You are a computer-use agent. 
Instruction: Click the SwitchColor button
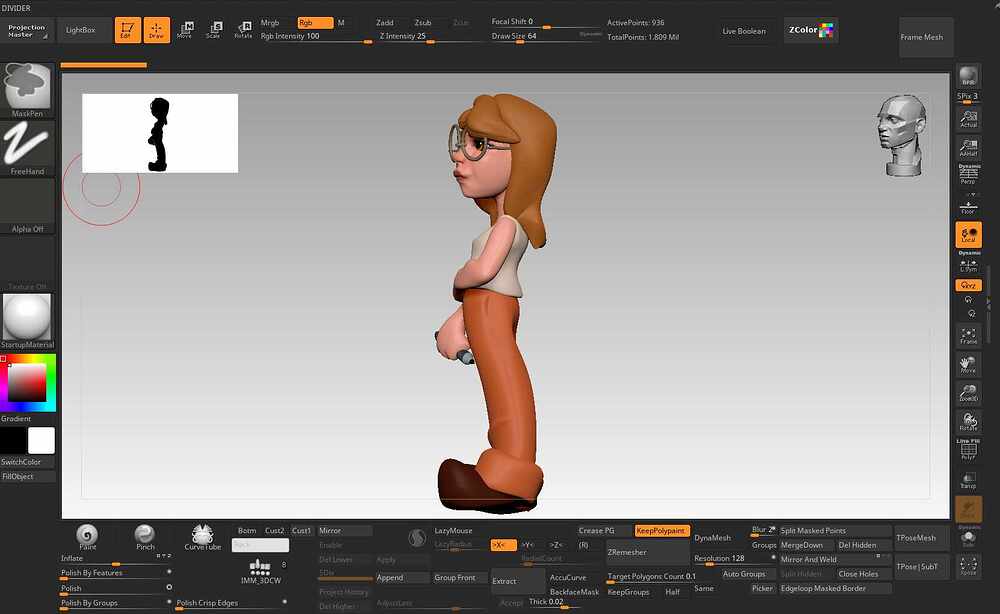coord(27,462)
